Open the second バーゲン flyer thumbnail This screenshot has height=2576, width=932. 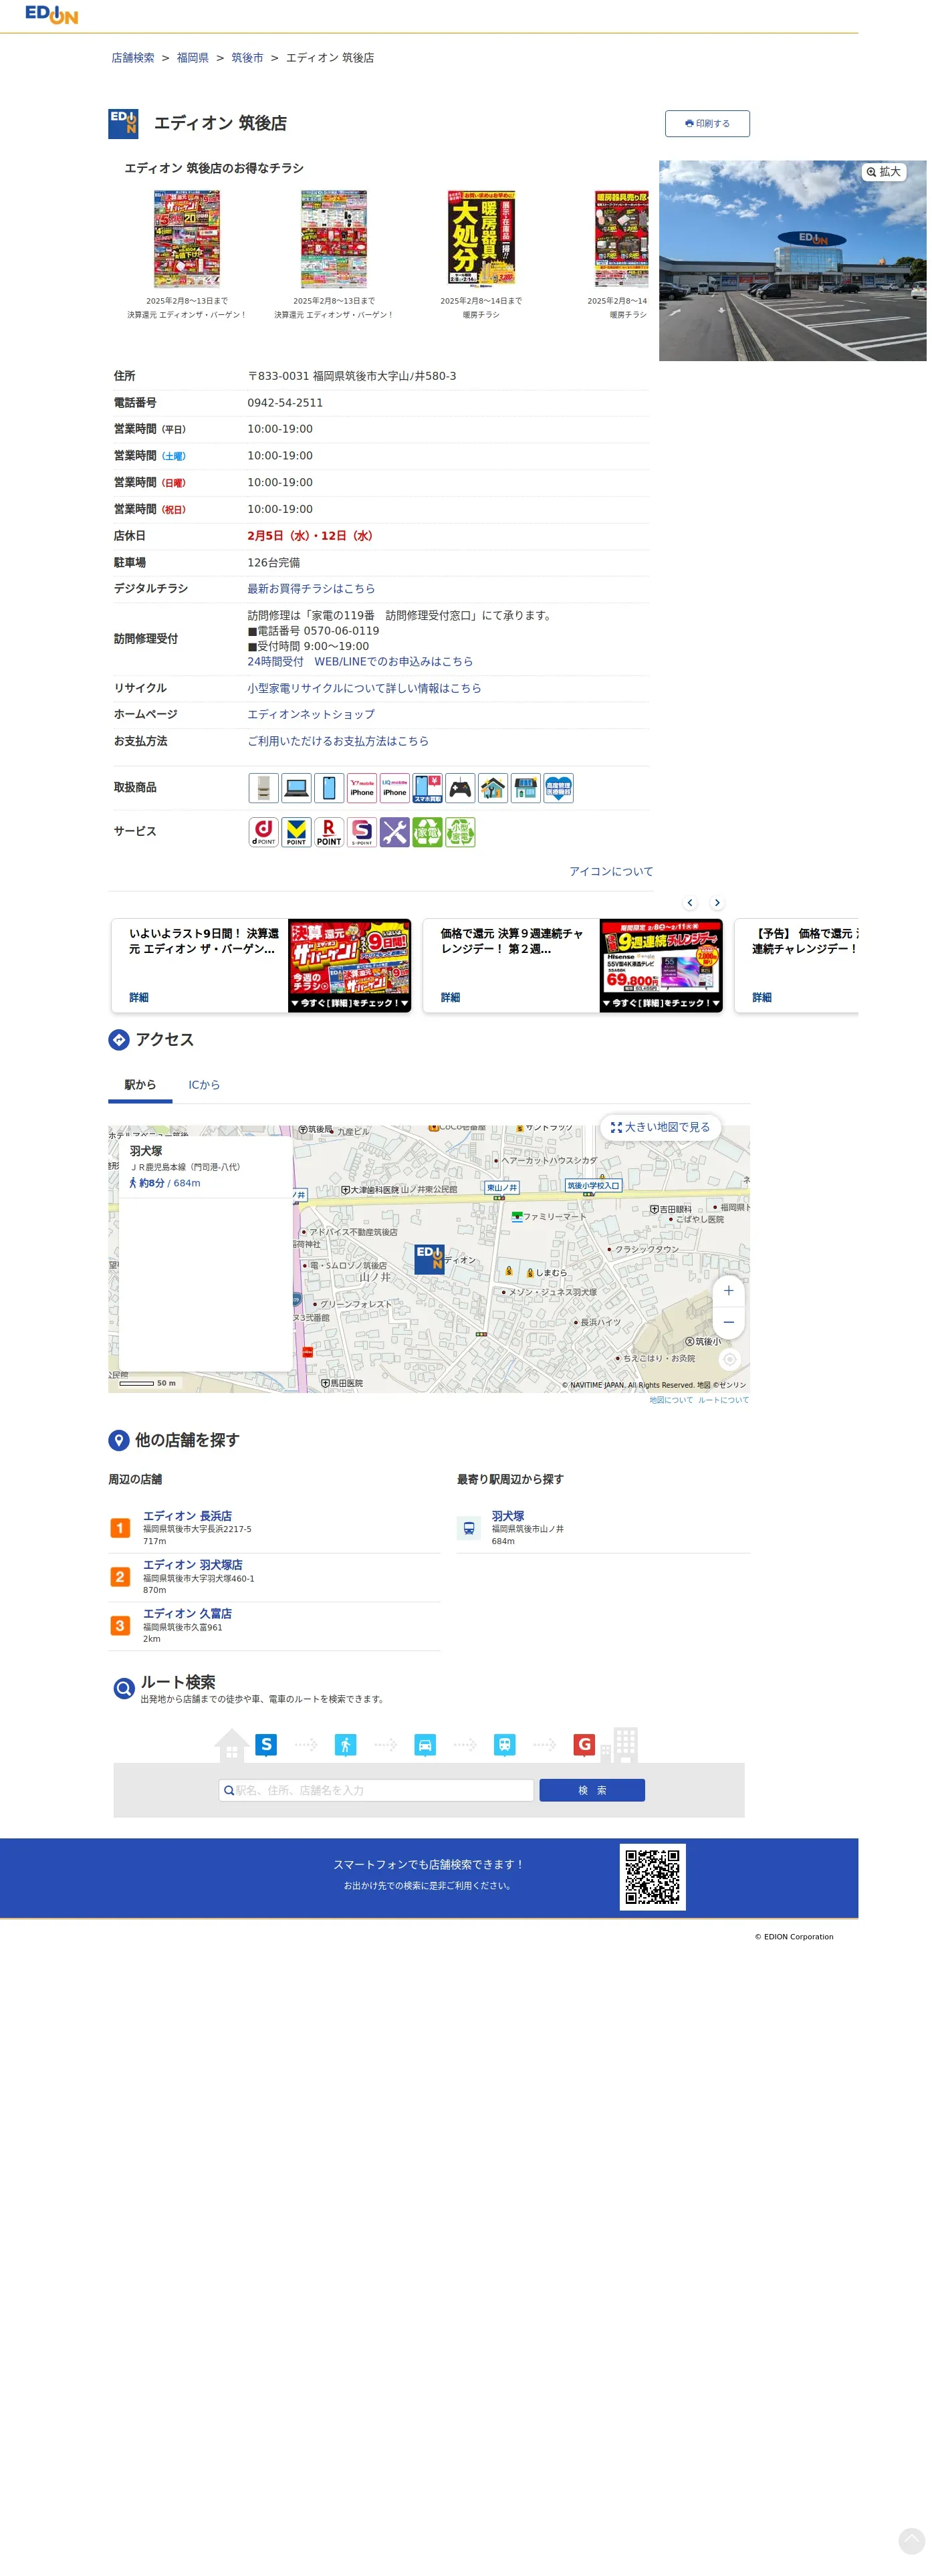334,239
